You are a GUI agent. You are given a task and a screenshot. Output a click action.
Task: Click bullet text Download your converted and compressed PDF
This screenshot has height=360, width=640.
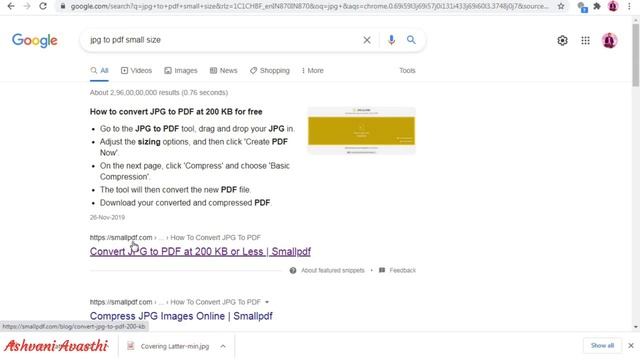186,203
